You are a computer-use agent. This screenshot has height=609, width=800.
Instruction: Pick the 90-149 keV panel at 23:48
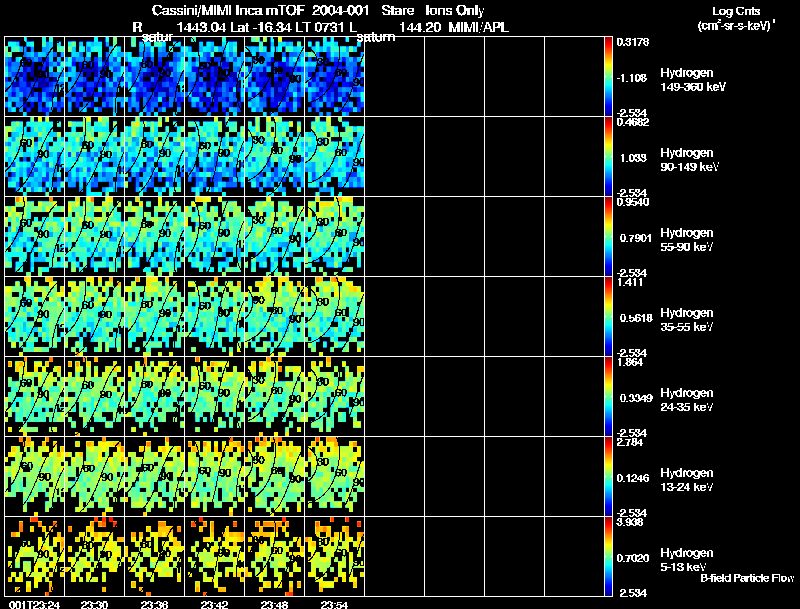click(x=274, y=156)
